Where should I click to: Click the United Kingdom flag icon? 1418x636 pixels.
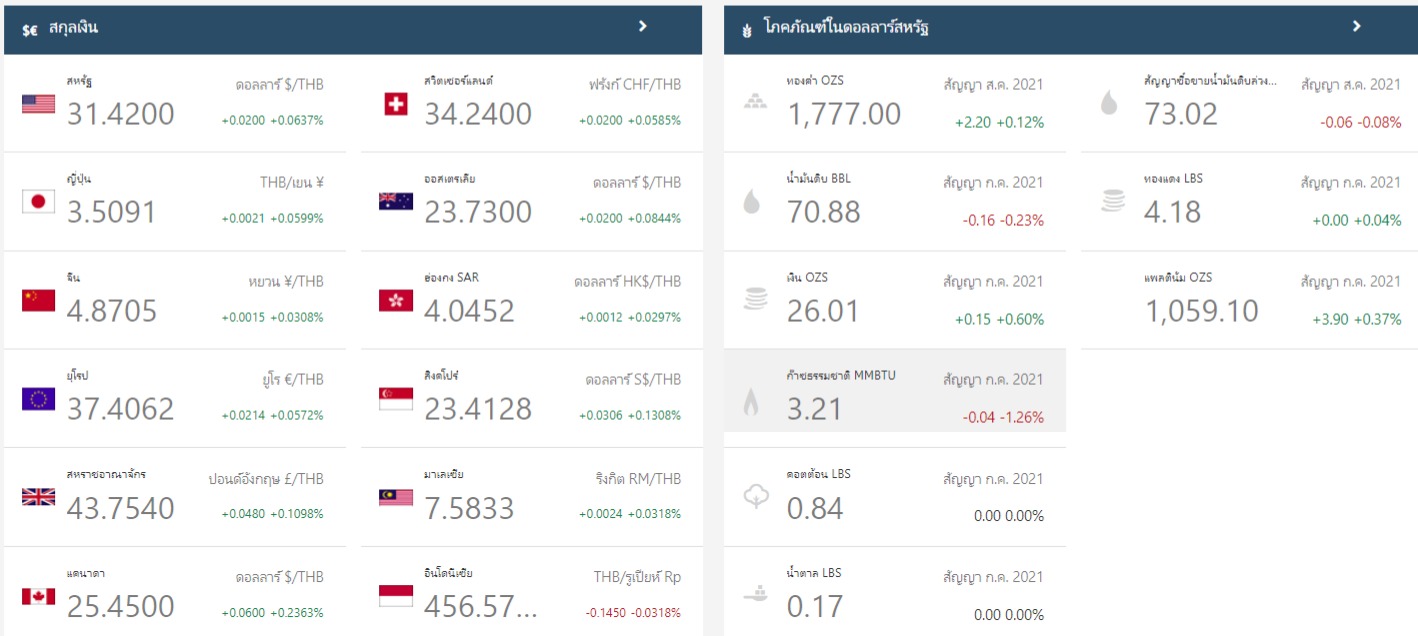coord(38,497)
